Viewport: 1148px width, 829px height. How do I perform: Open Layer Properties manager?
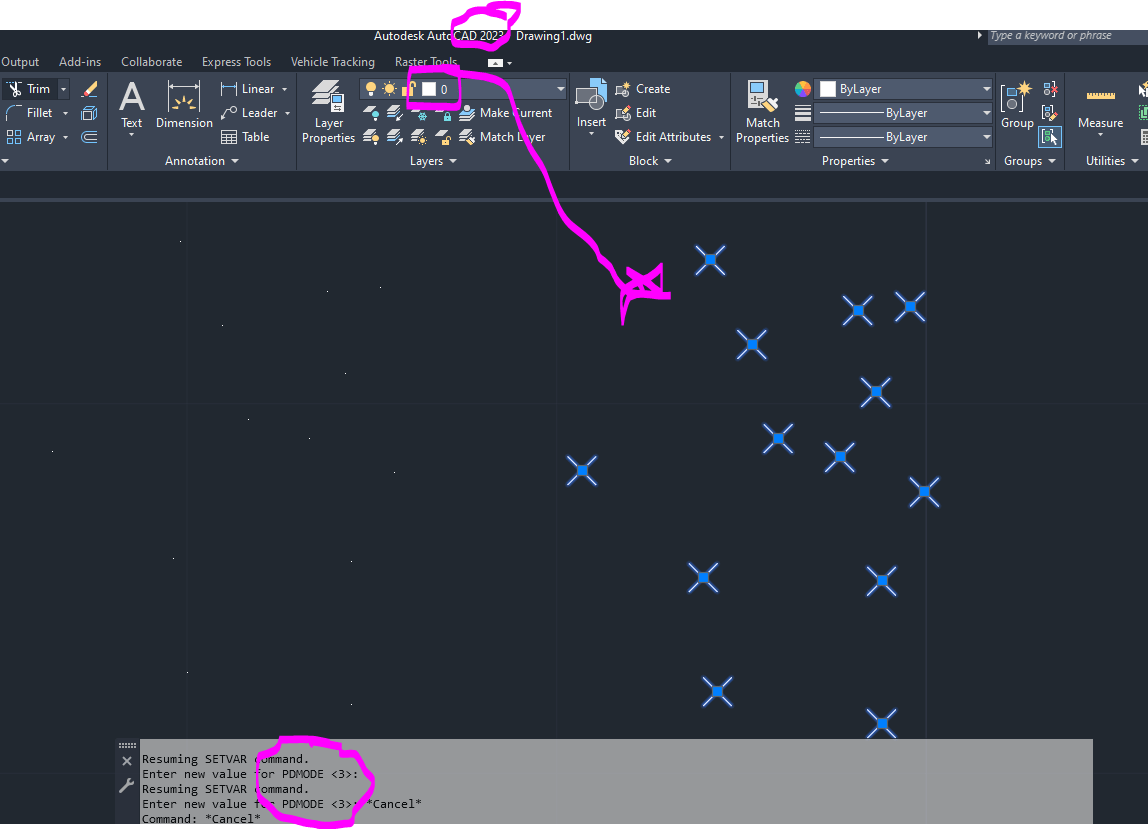pyautogui.click(x=328, y=110)
